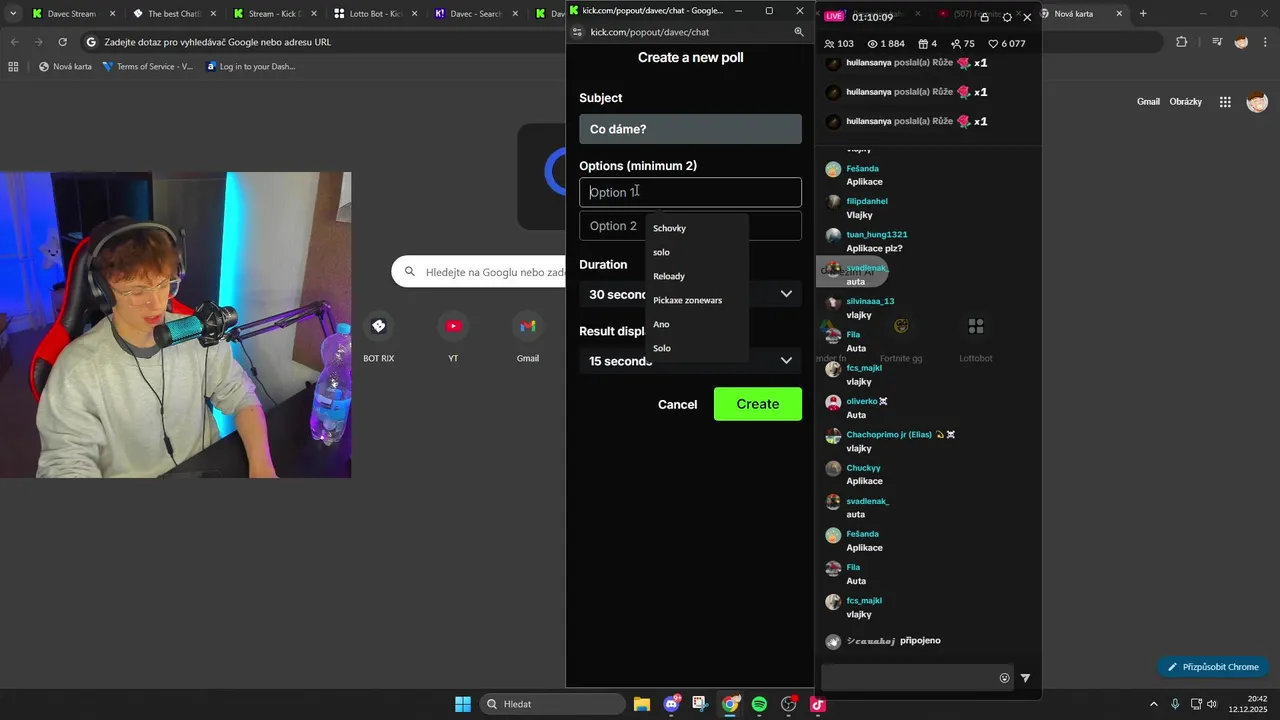Open the YT shortcut tile

tap(453, 336)
